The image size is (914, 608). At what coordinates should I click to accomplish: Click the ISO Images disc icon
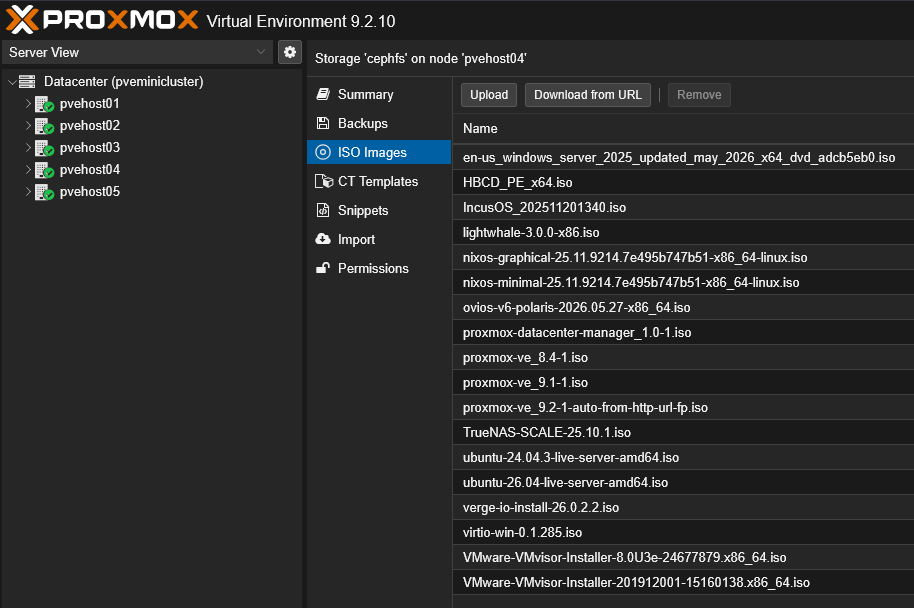pyautogui.click(x=323, y=152)
